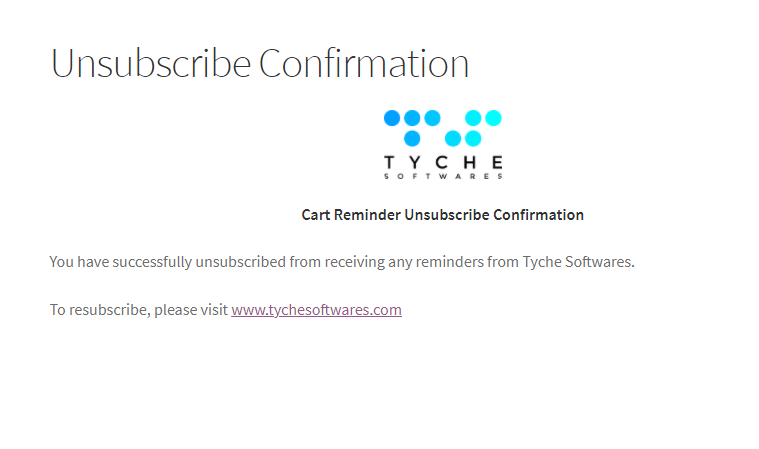759x449 pixels.
Task: Click the words "please visit" before the URL
Action: click(191, 310)
